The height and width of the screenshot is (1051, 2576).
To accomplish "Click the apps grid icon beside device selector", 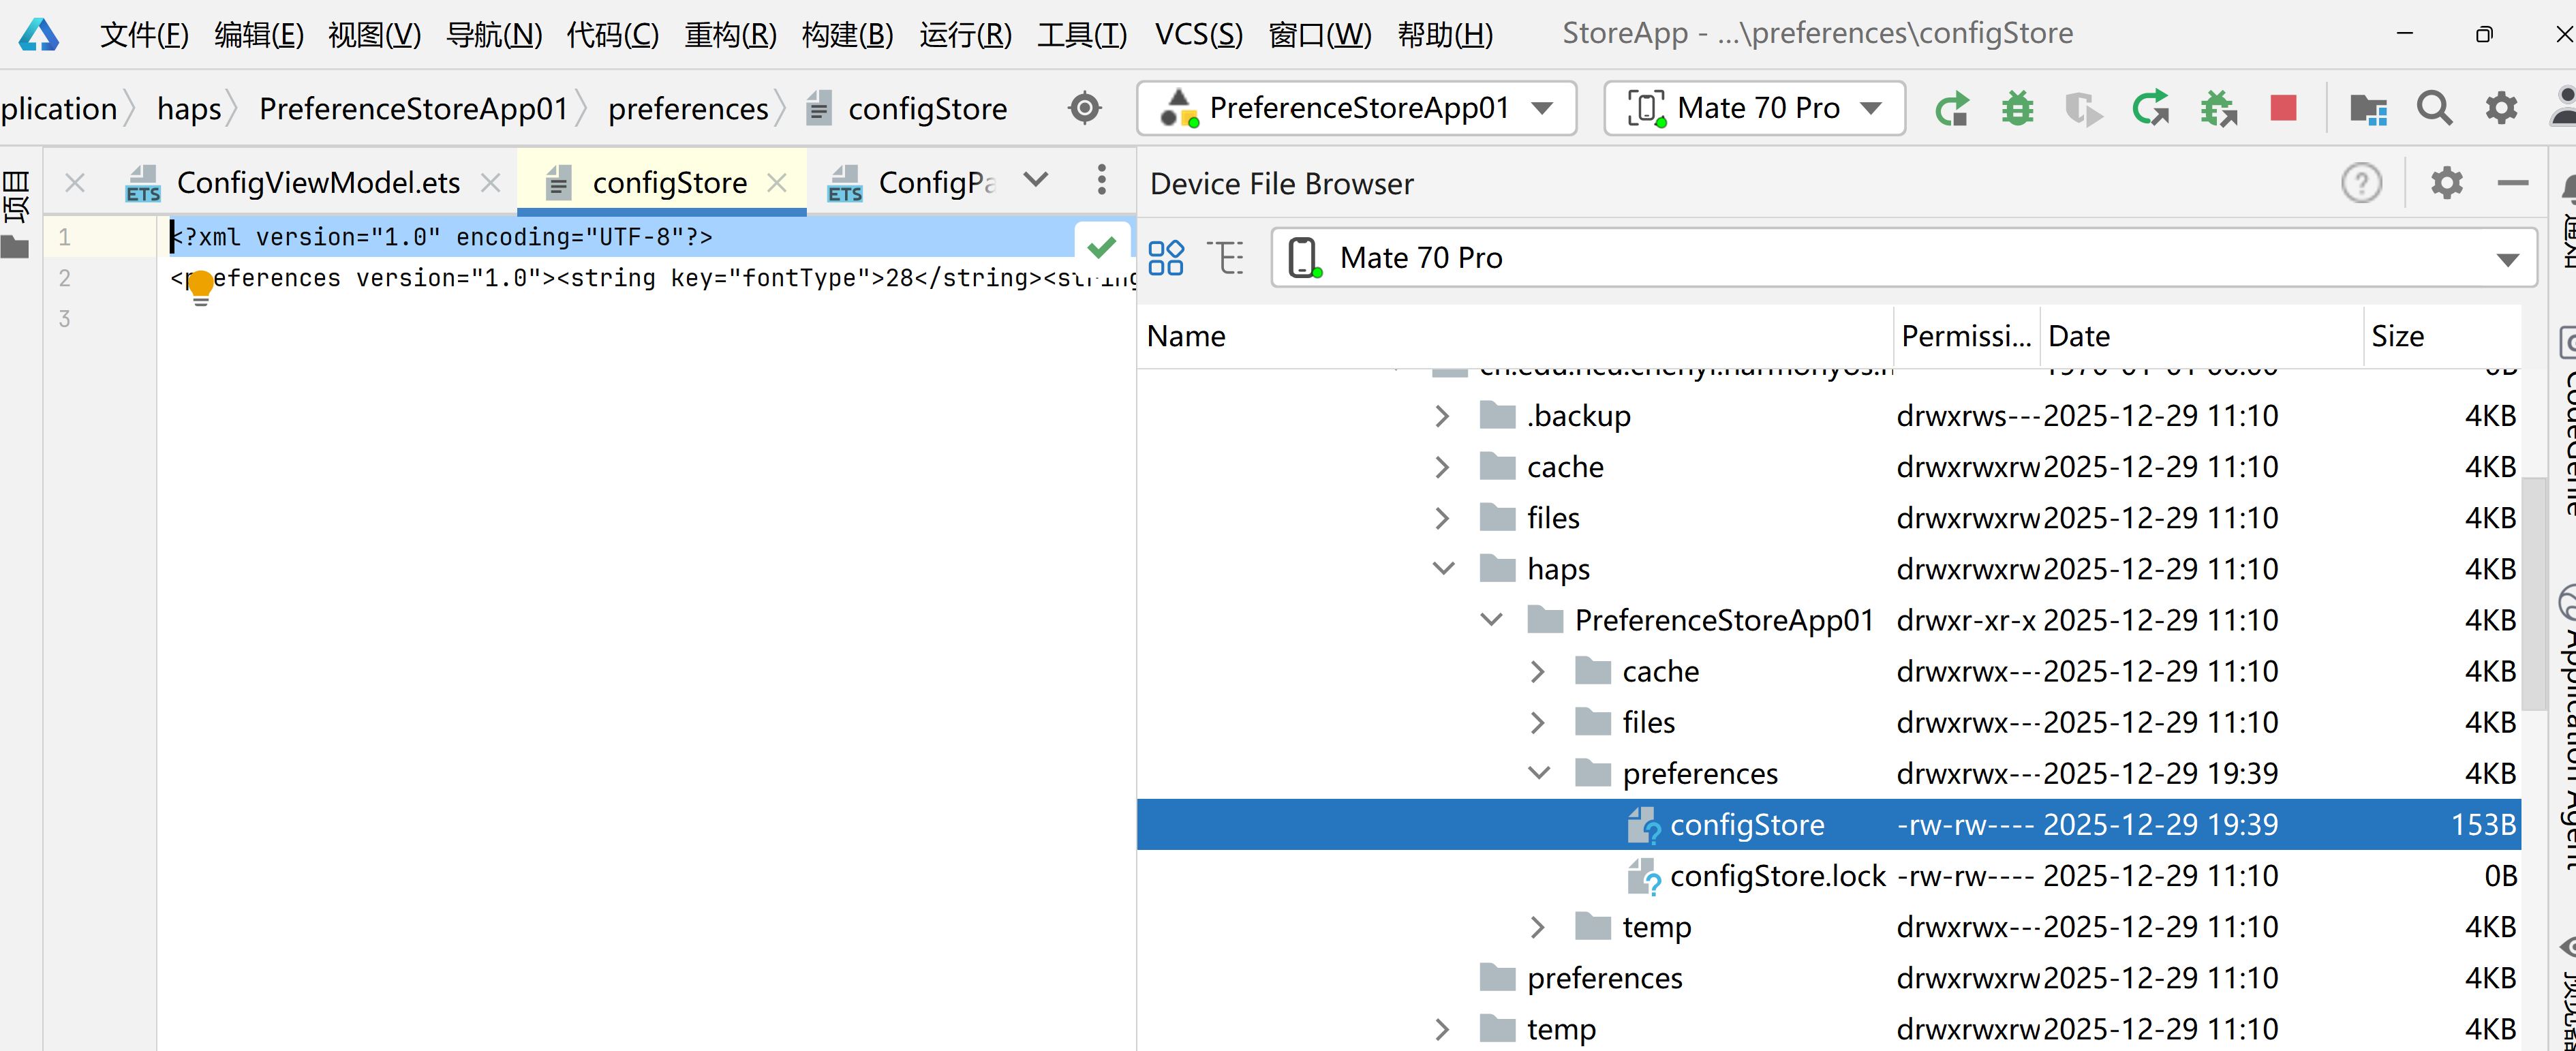I will point(1166,258).
